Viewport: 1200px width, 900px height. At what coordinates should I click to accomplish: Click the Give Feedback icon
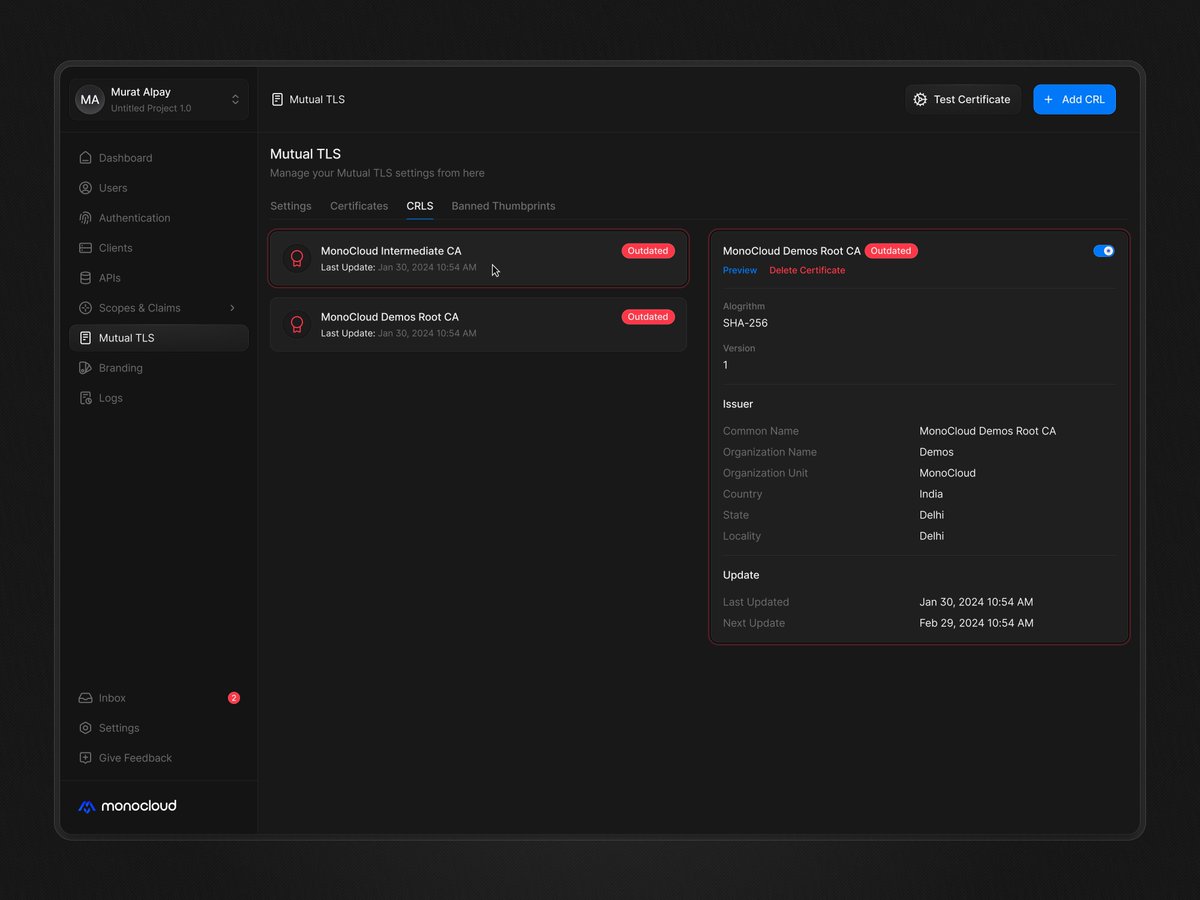click(85, 758)
